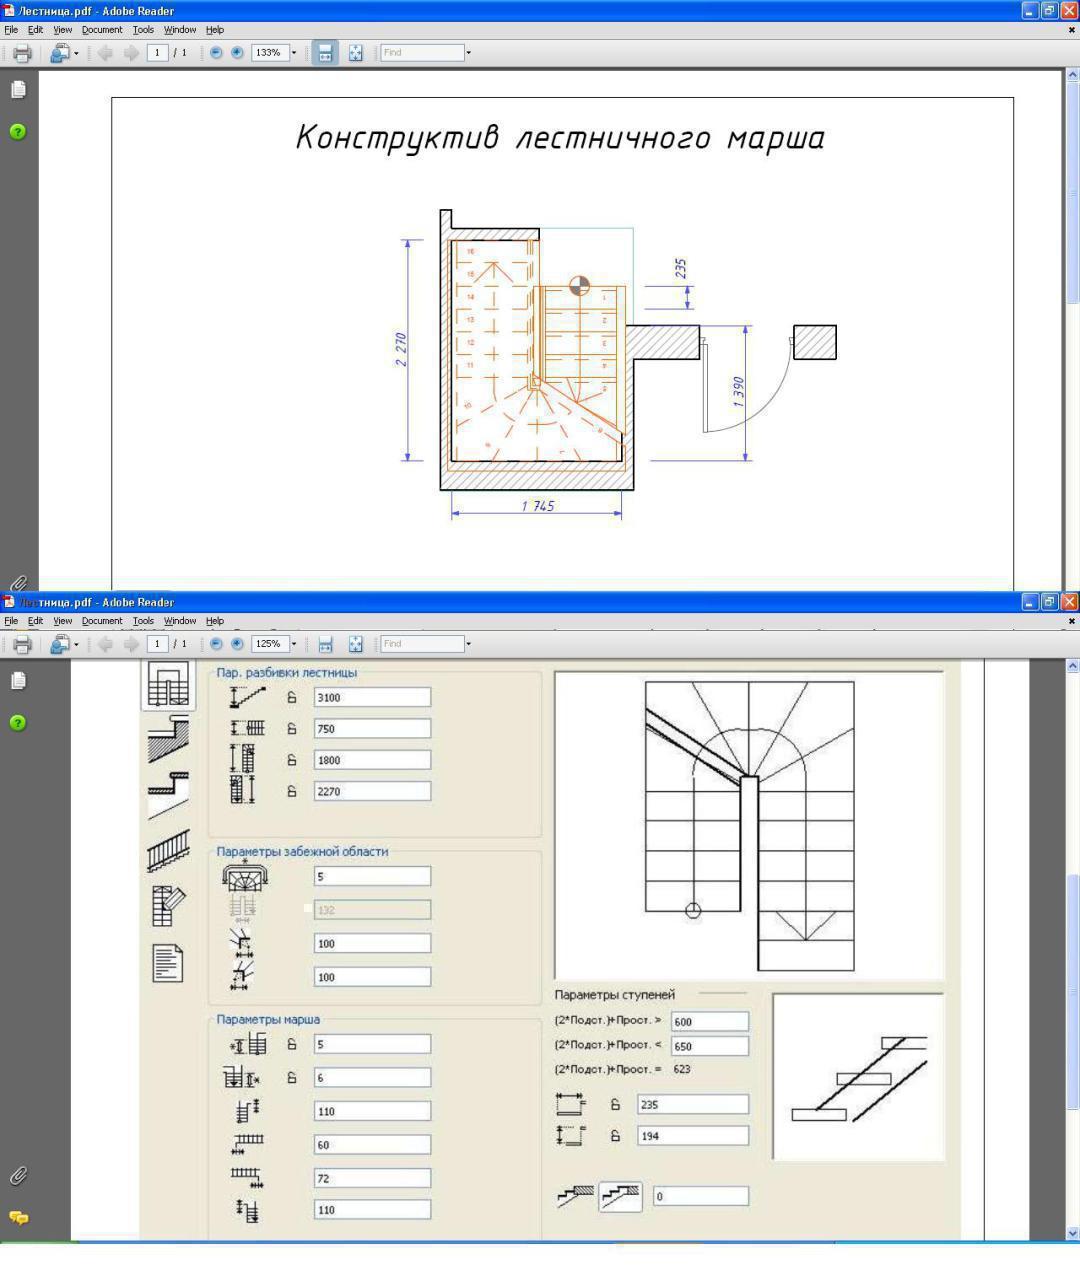This screenshot has width=1080, height=1265.
Task: Open Pages panel in the upper window sidebar
Action: pos(18,89)
